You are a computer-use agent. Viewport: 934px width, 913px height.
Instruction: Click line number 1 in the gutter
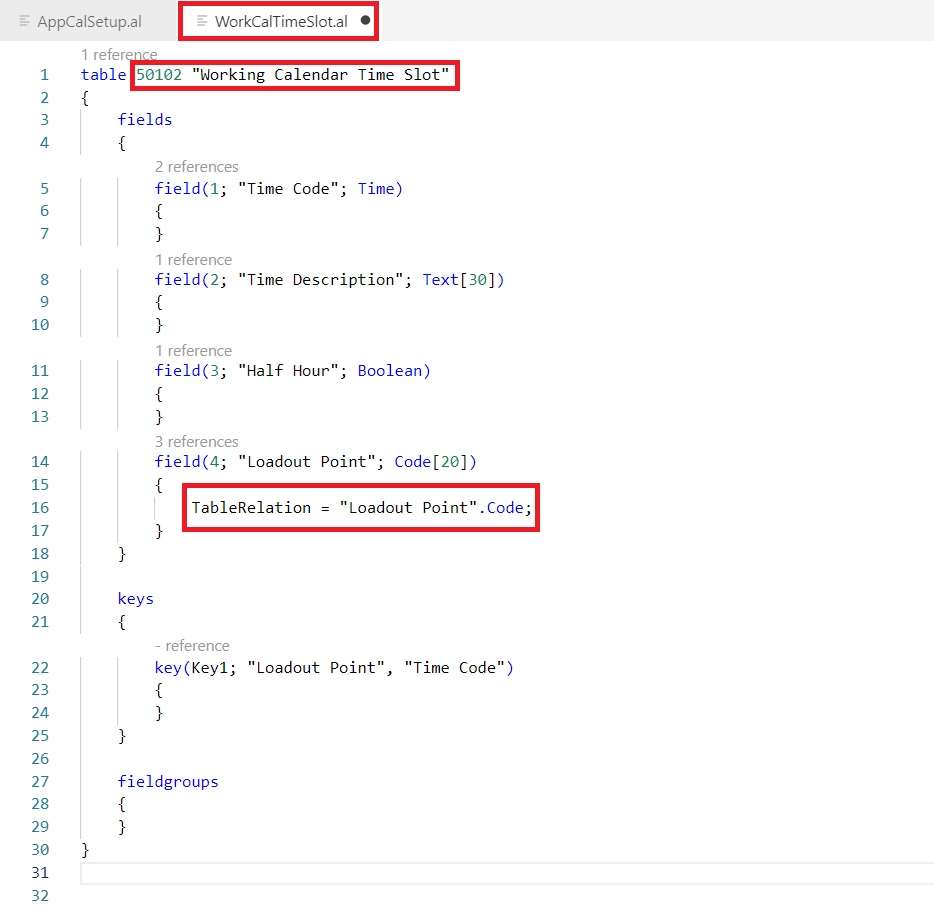click(43, 75)
